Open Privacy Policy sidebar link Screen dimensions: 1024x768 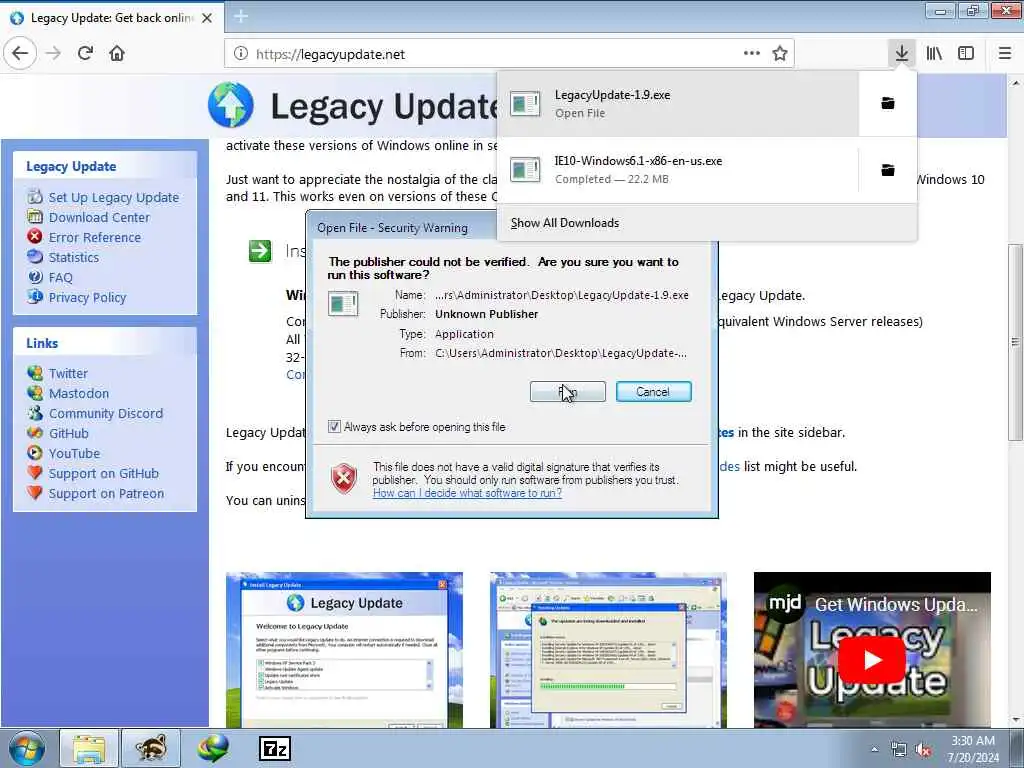[x=88, y=298]
